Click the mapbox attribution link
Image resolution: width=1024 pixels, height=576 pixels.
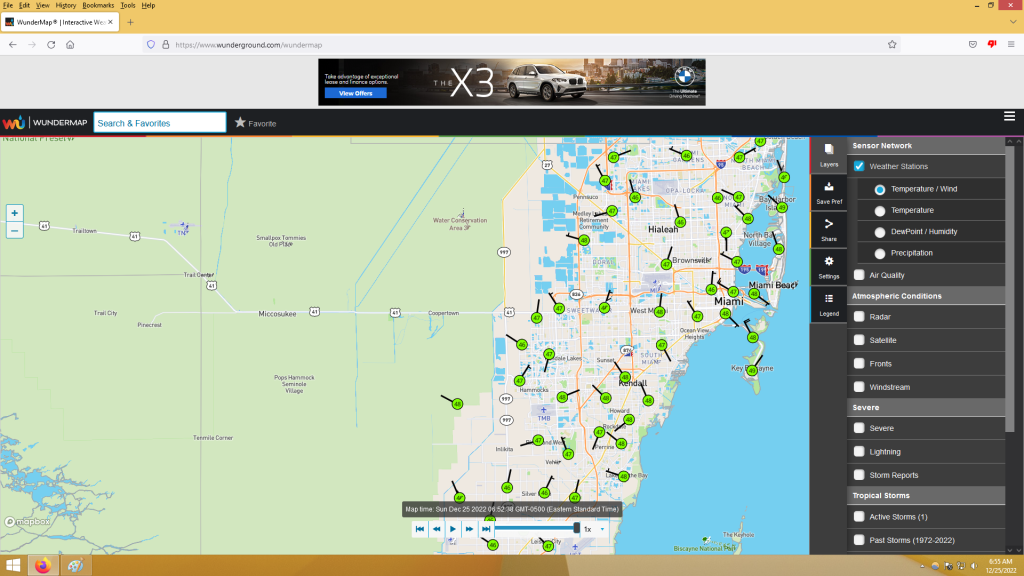[27, 522]
